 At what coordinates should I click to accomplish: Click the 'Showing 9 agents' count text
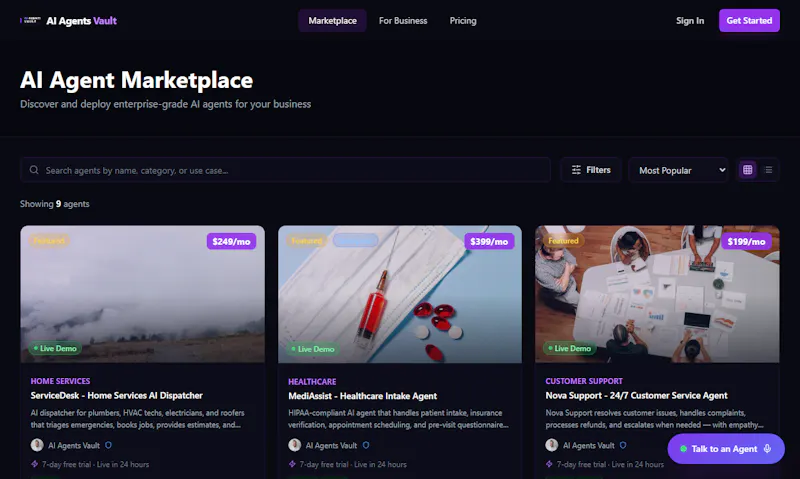pos(55,204)
